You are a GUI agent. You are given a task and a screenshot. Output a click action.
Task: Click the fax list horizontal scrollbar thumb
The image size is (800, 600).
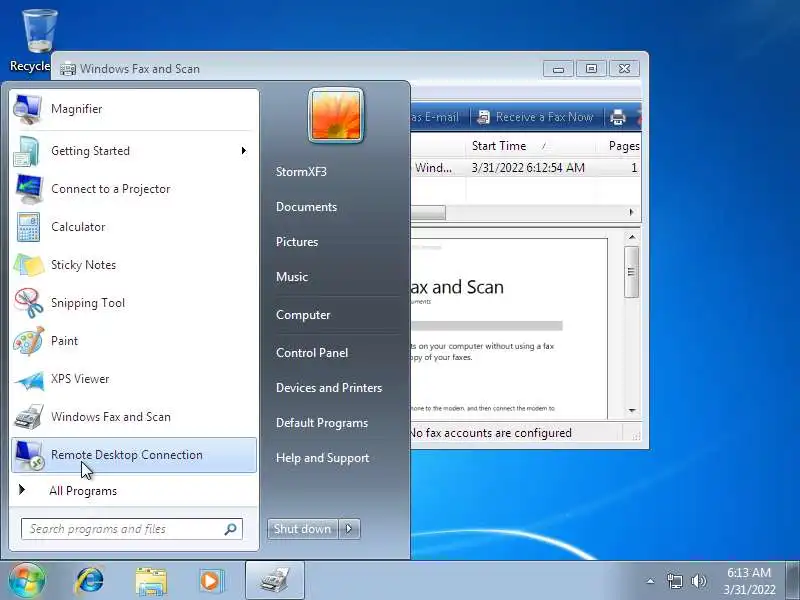(x=428, y=212)
